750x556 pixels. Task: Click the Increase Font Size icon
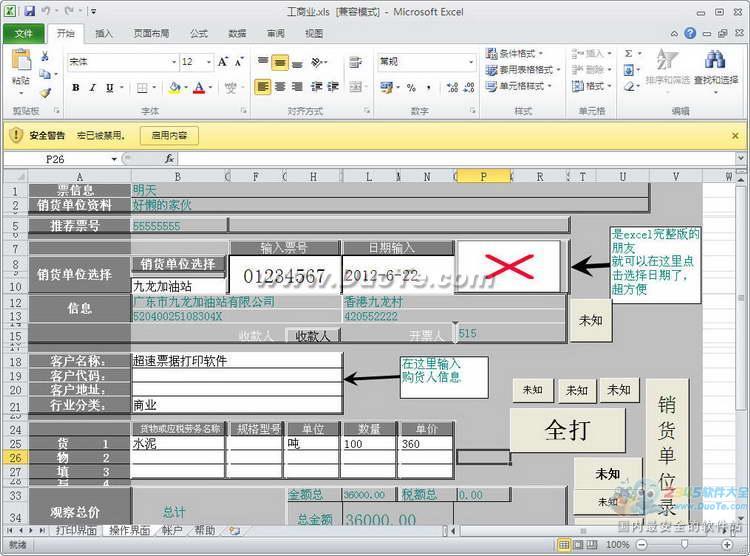tap(223, 62)
